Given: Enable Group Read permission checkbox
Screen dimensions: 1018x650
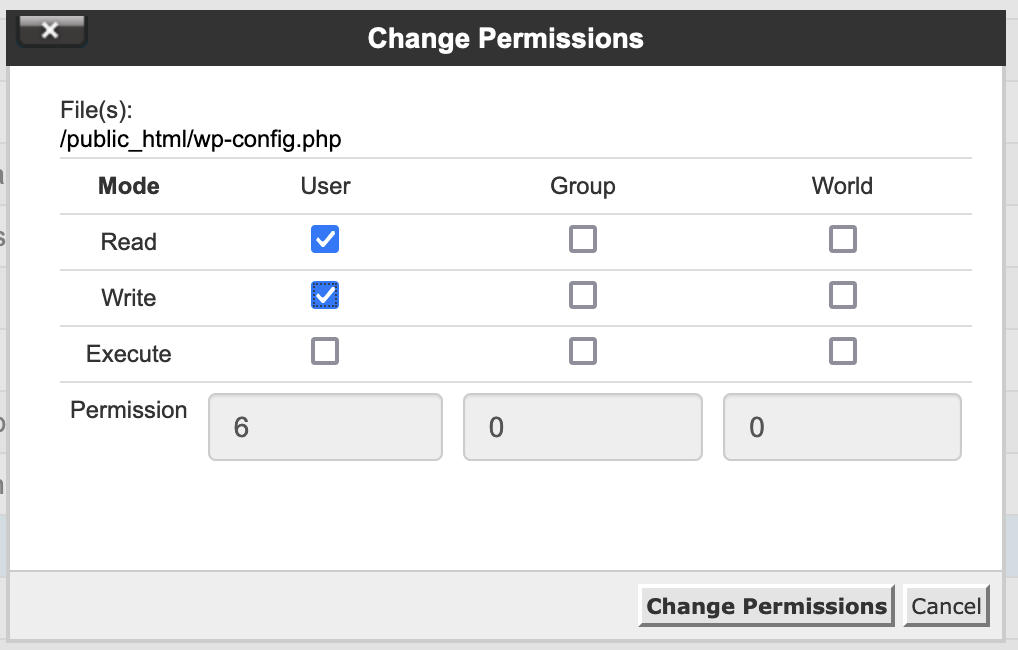Looking at the screenshot, I should 583,239.
